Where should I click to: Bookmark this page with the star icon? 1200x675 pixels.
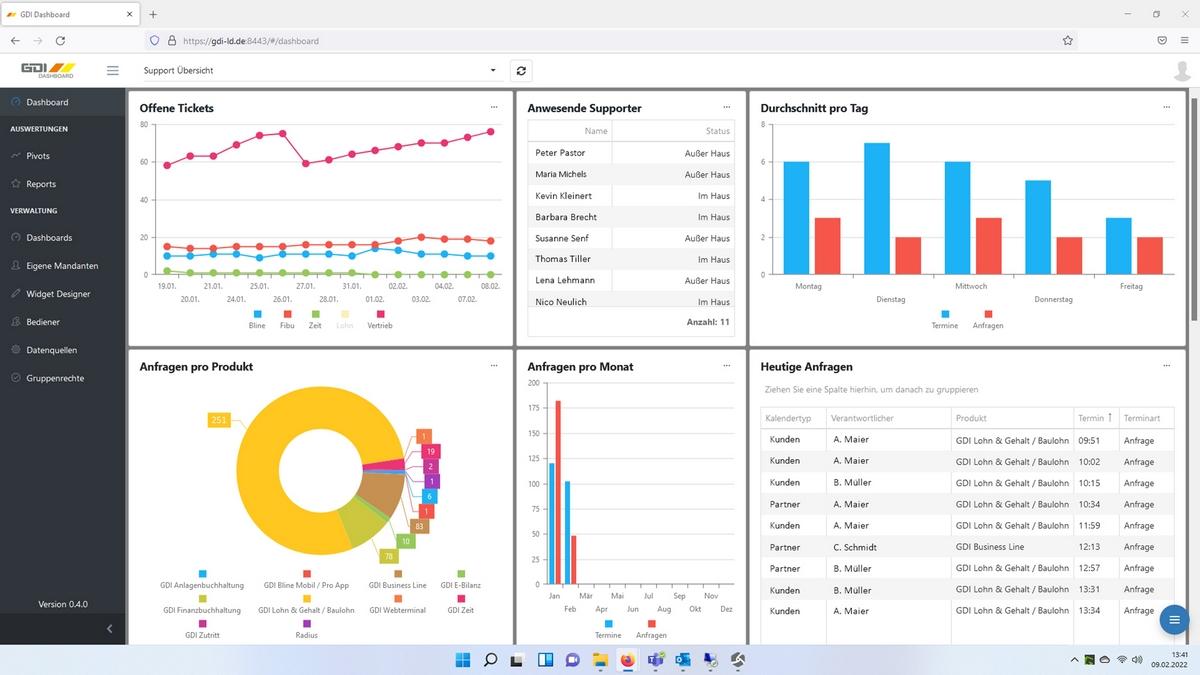1068,41
